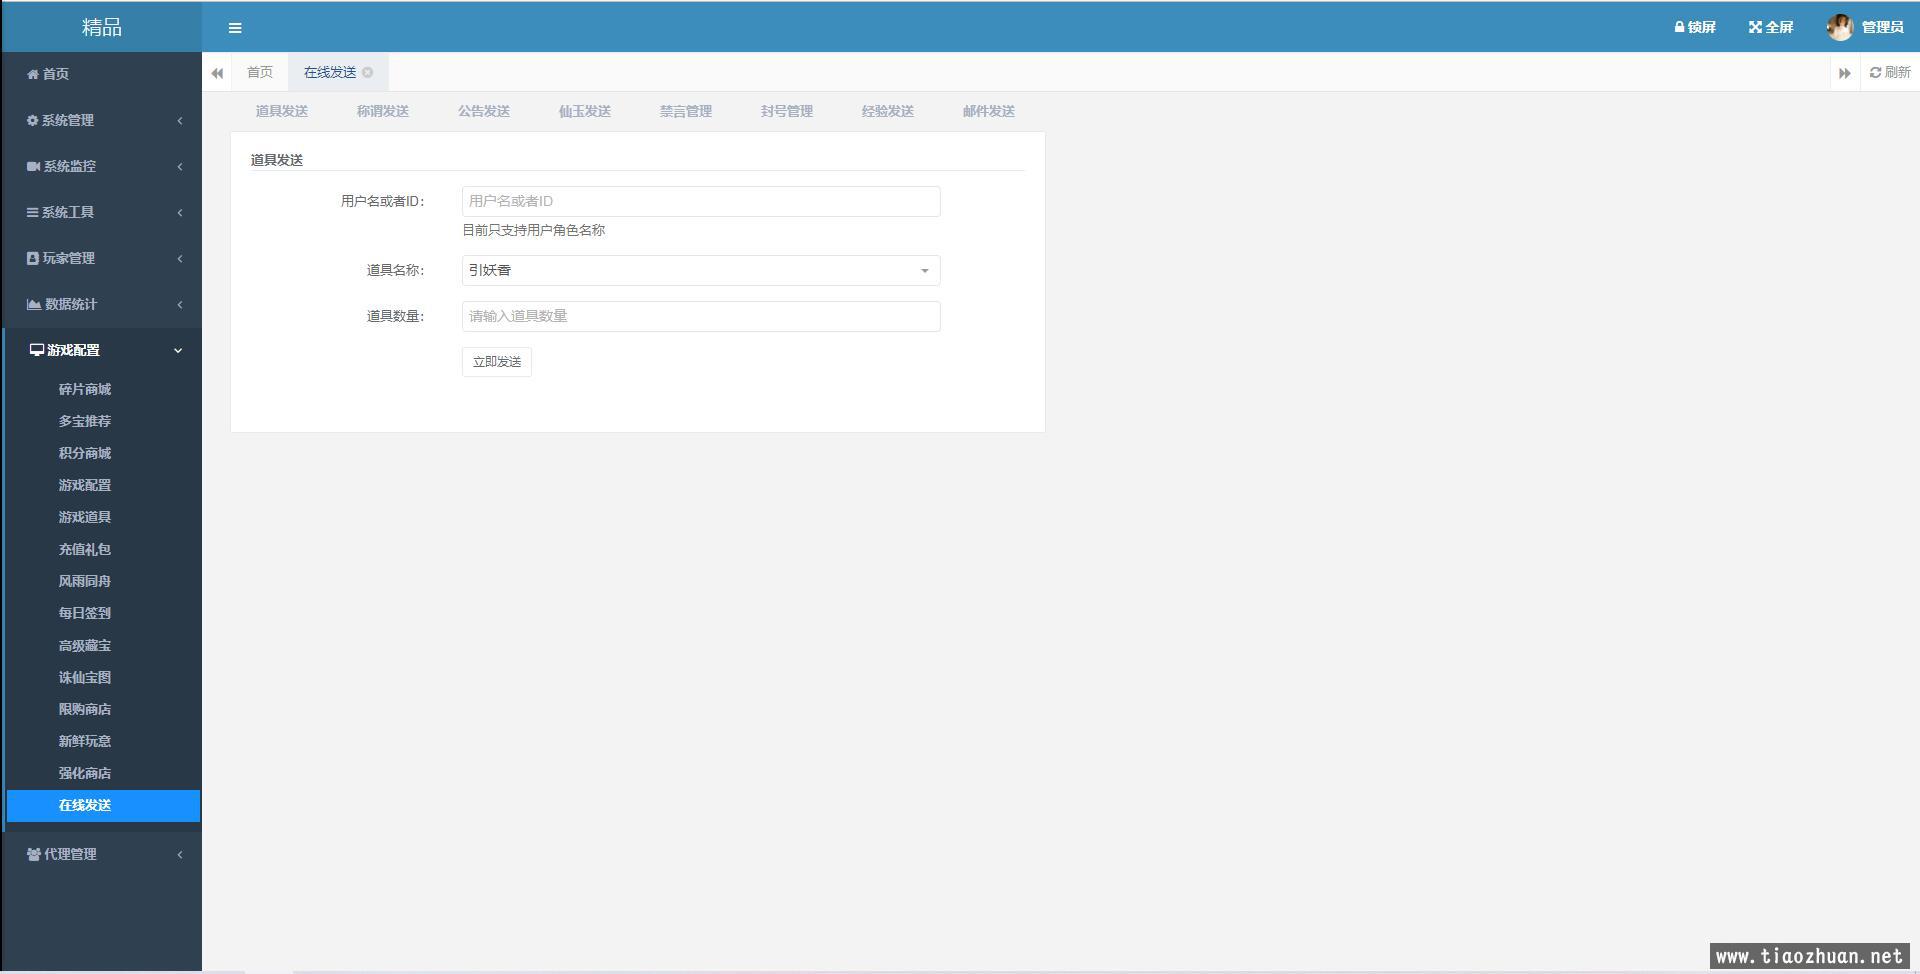This screenshot has width=1920, height=974.
Task: Switch to the 邮件发送 tab
Action: pyautogui.click(x=988, y=111)
